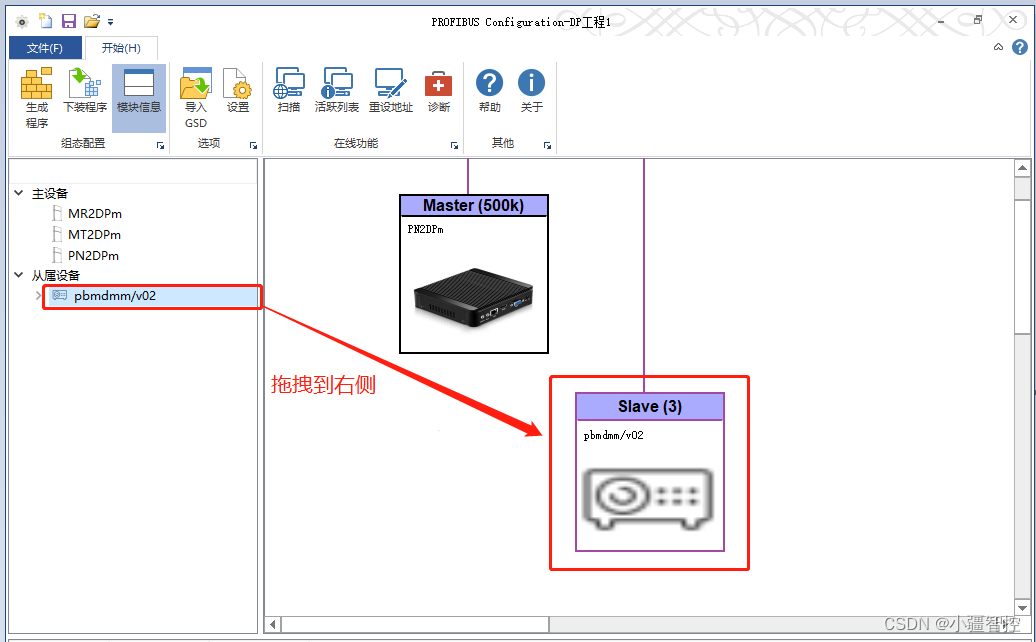Image resolution: width=1036 pixels, height=642 pixels.
Task: Click the PN2DPm device image
Action: (x=474, y=297)
